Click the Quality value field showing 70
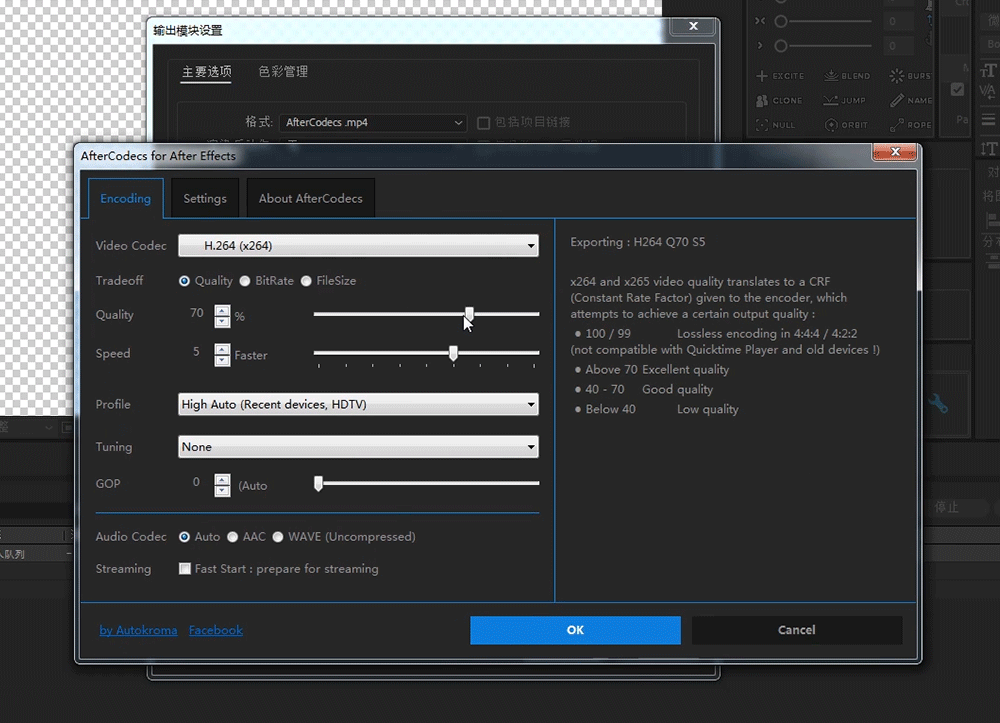 pos(196,313)
